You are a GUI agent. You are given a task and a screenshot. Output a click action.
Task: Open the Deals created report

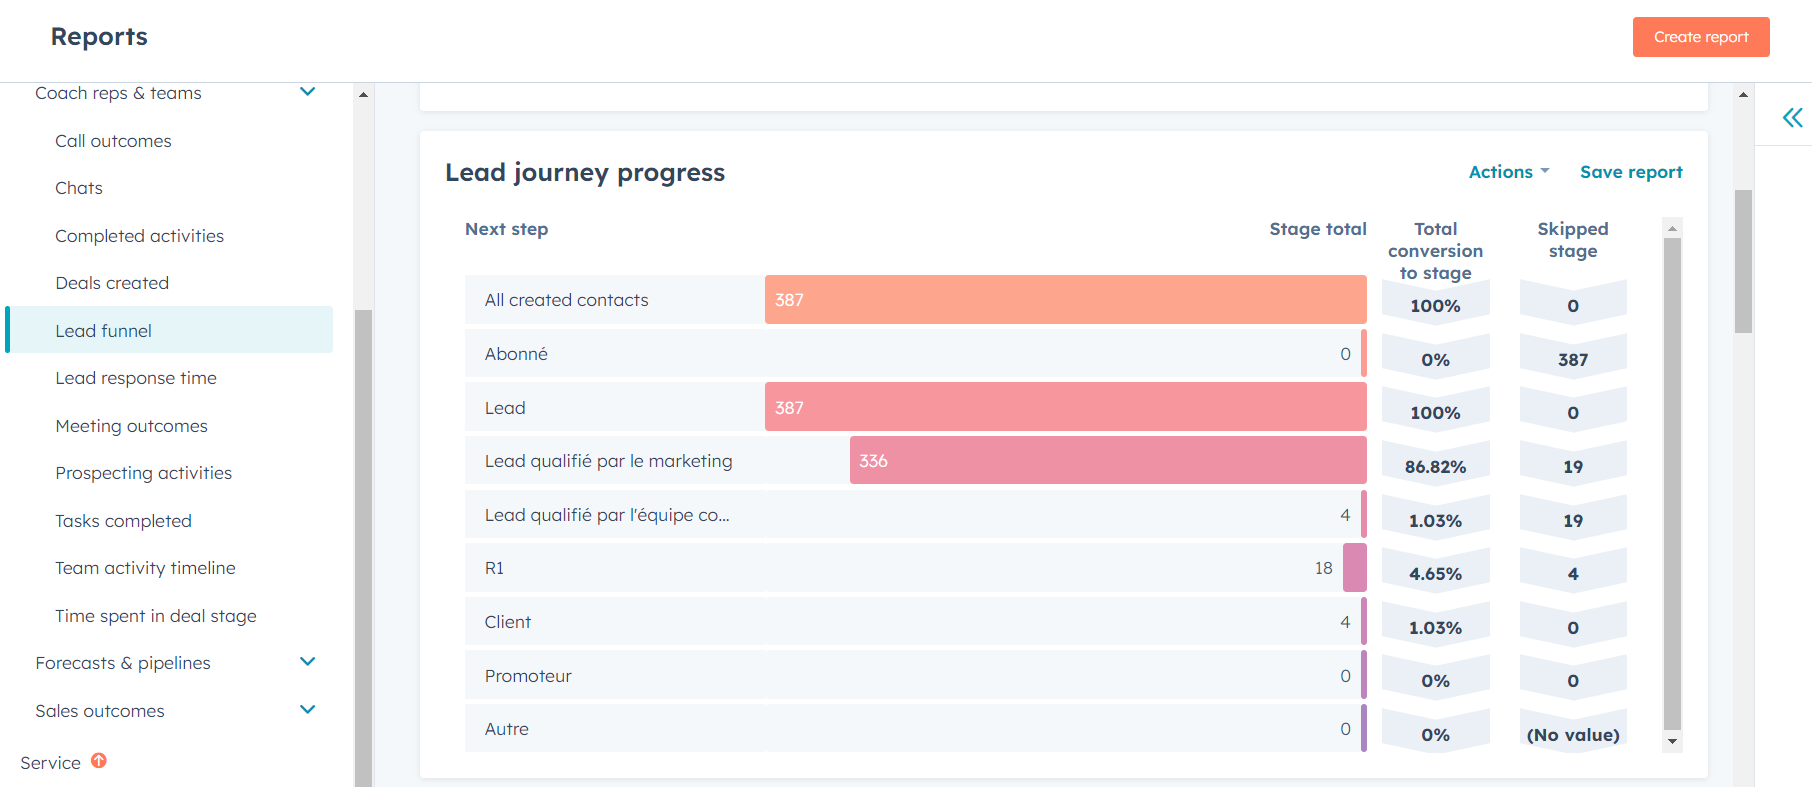pyautogui.click(x=112, y=282)
